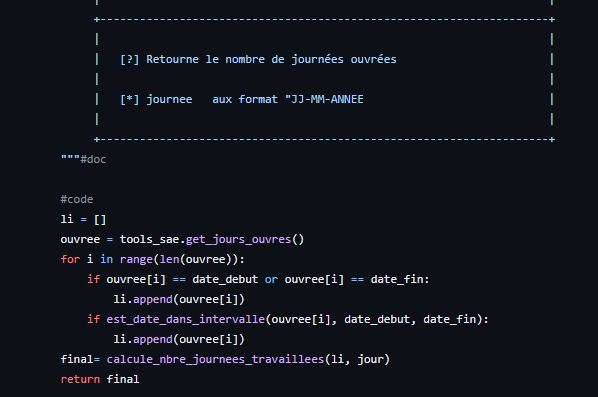Screen dimensions: 598x397
Task: Click the '#code' comment line
Action: (77, 199)
